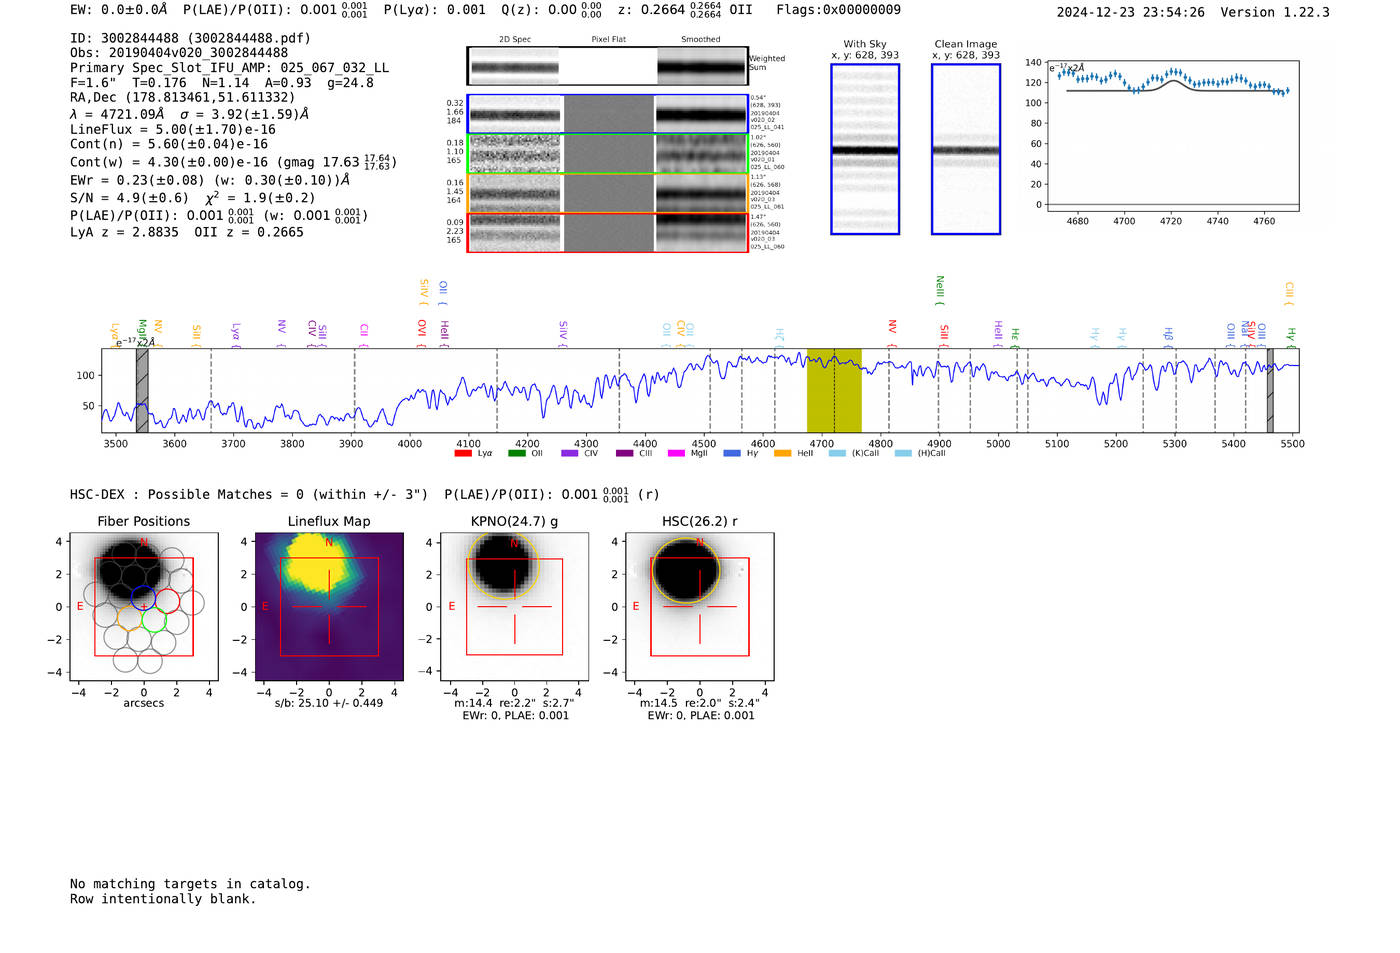Click the Flags:0x00000009 header text
The height and width of the screenshot is (953, 1400).
tap(838, 10)
